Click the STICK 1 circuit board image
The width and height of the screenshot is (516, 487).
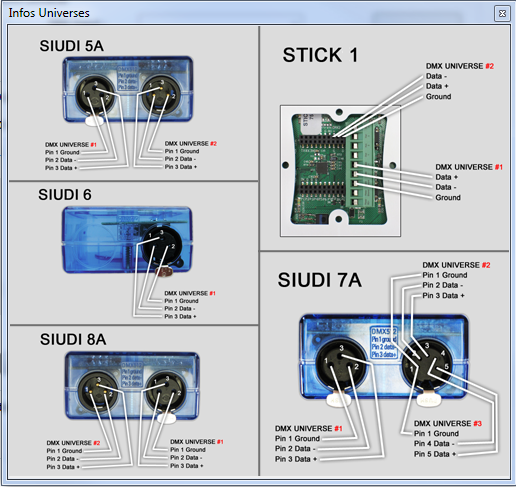(x=340, y=171)
